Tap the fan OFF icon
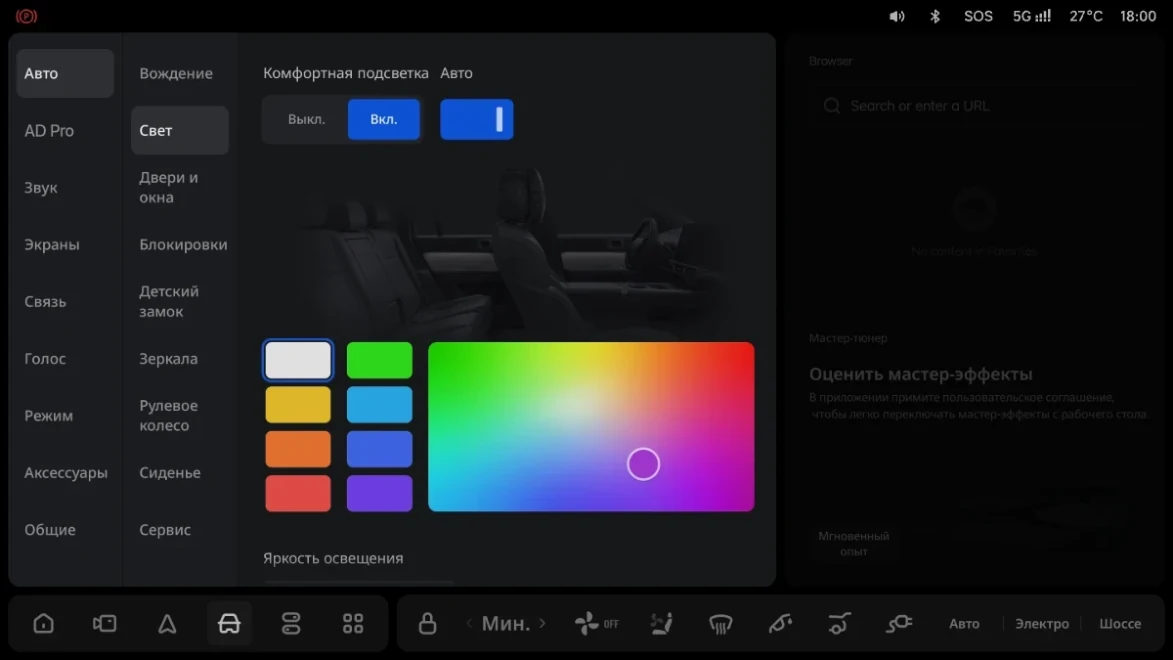This screenshot has width=1173, height=660. (x=596, y=623)
